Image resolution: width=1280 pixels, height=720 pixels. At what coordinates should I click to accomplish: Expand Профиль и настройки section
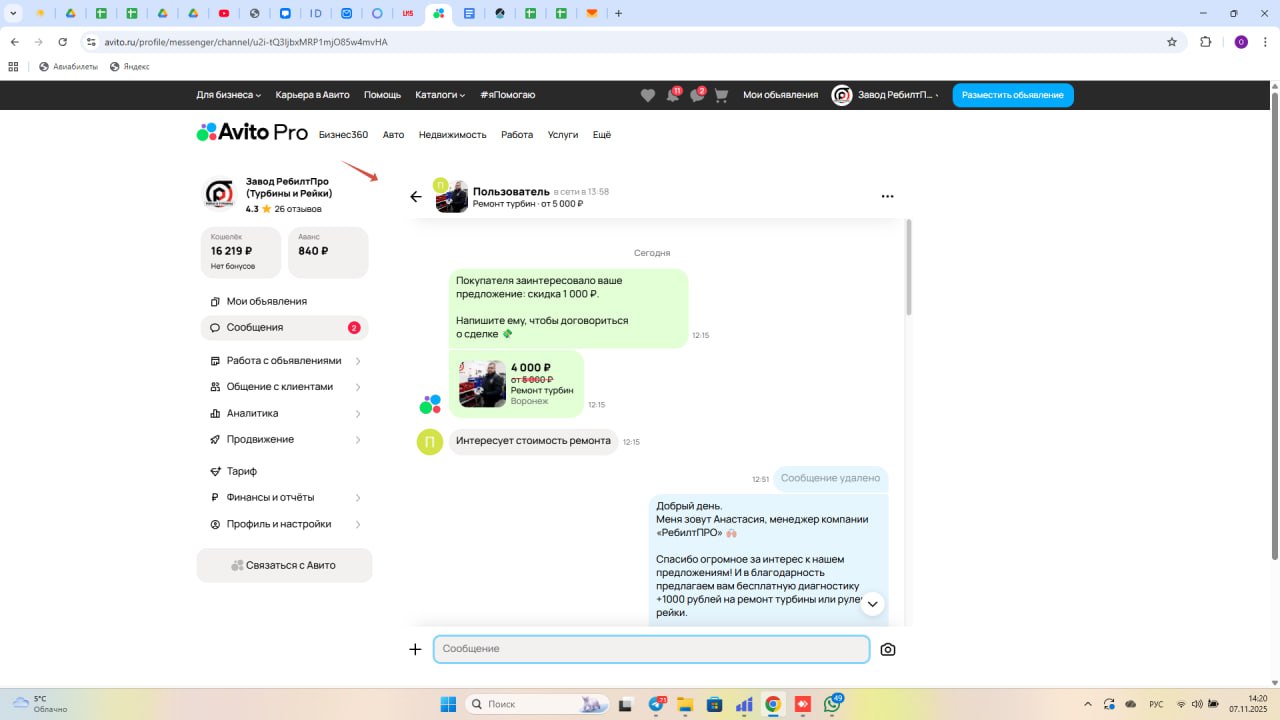284,524
